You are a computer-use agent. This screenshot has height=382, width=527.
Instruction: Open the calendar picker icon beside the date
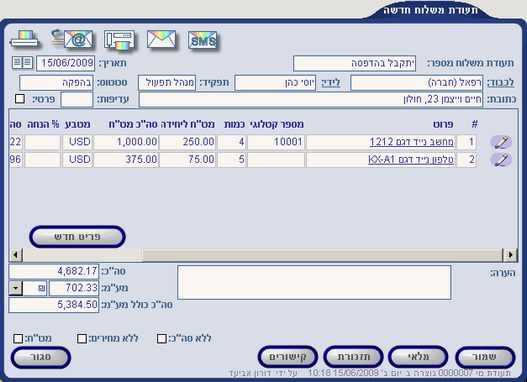[x=22, y=63]
